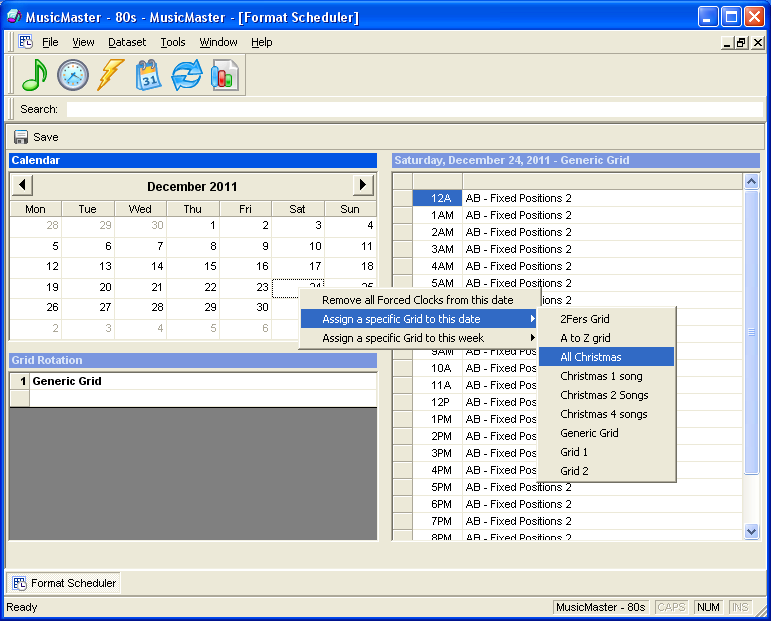The height and width of the screenshot is (621, 771).
Task: Advance the calendar to the next month
Action: click(363, 185)
